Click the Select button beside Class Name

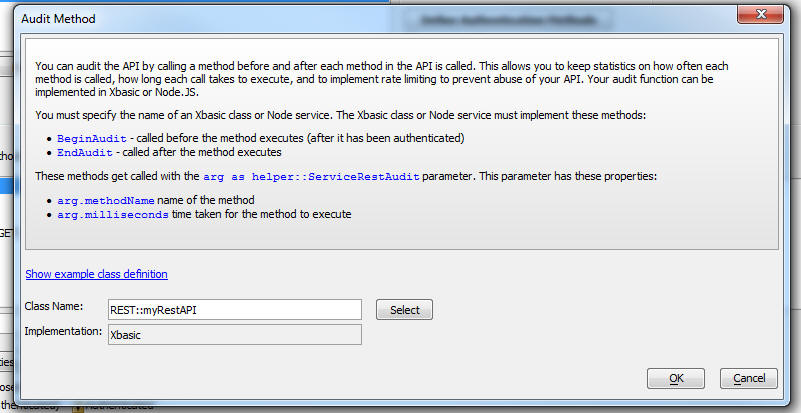(x=405, y=310)
